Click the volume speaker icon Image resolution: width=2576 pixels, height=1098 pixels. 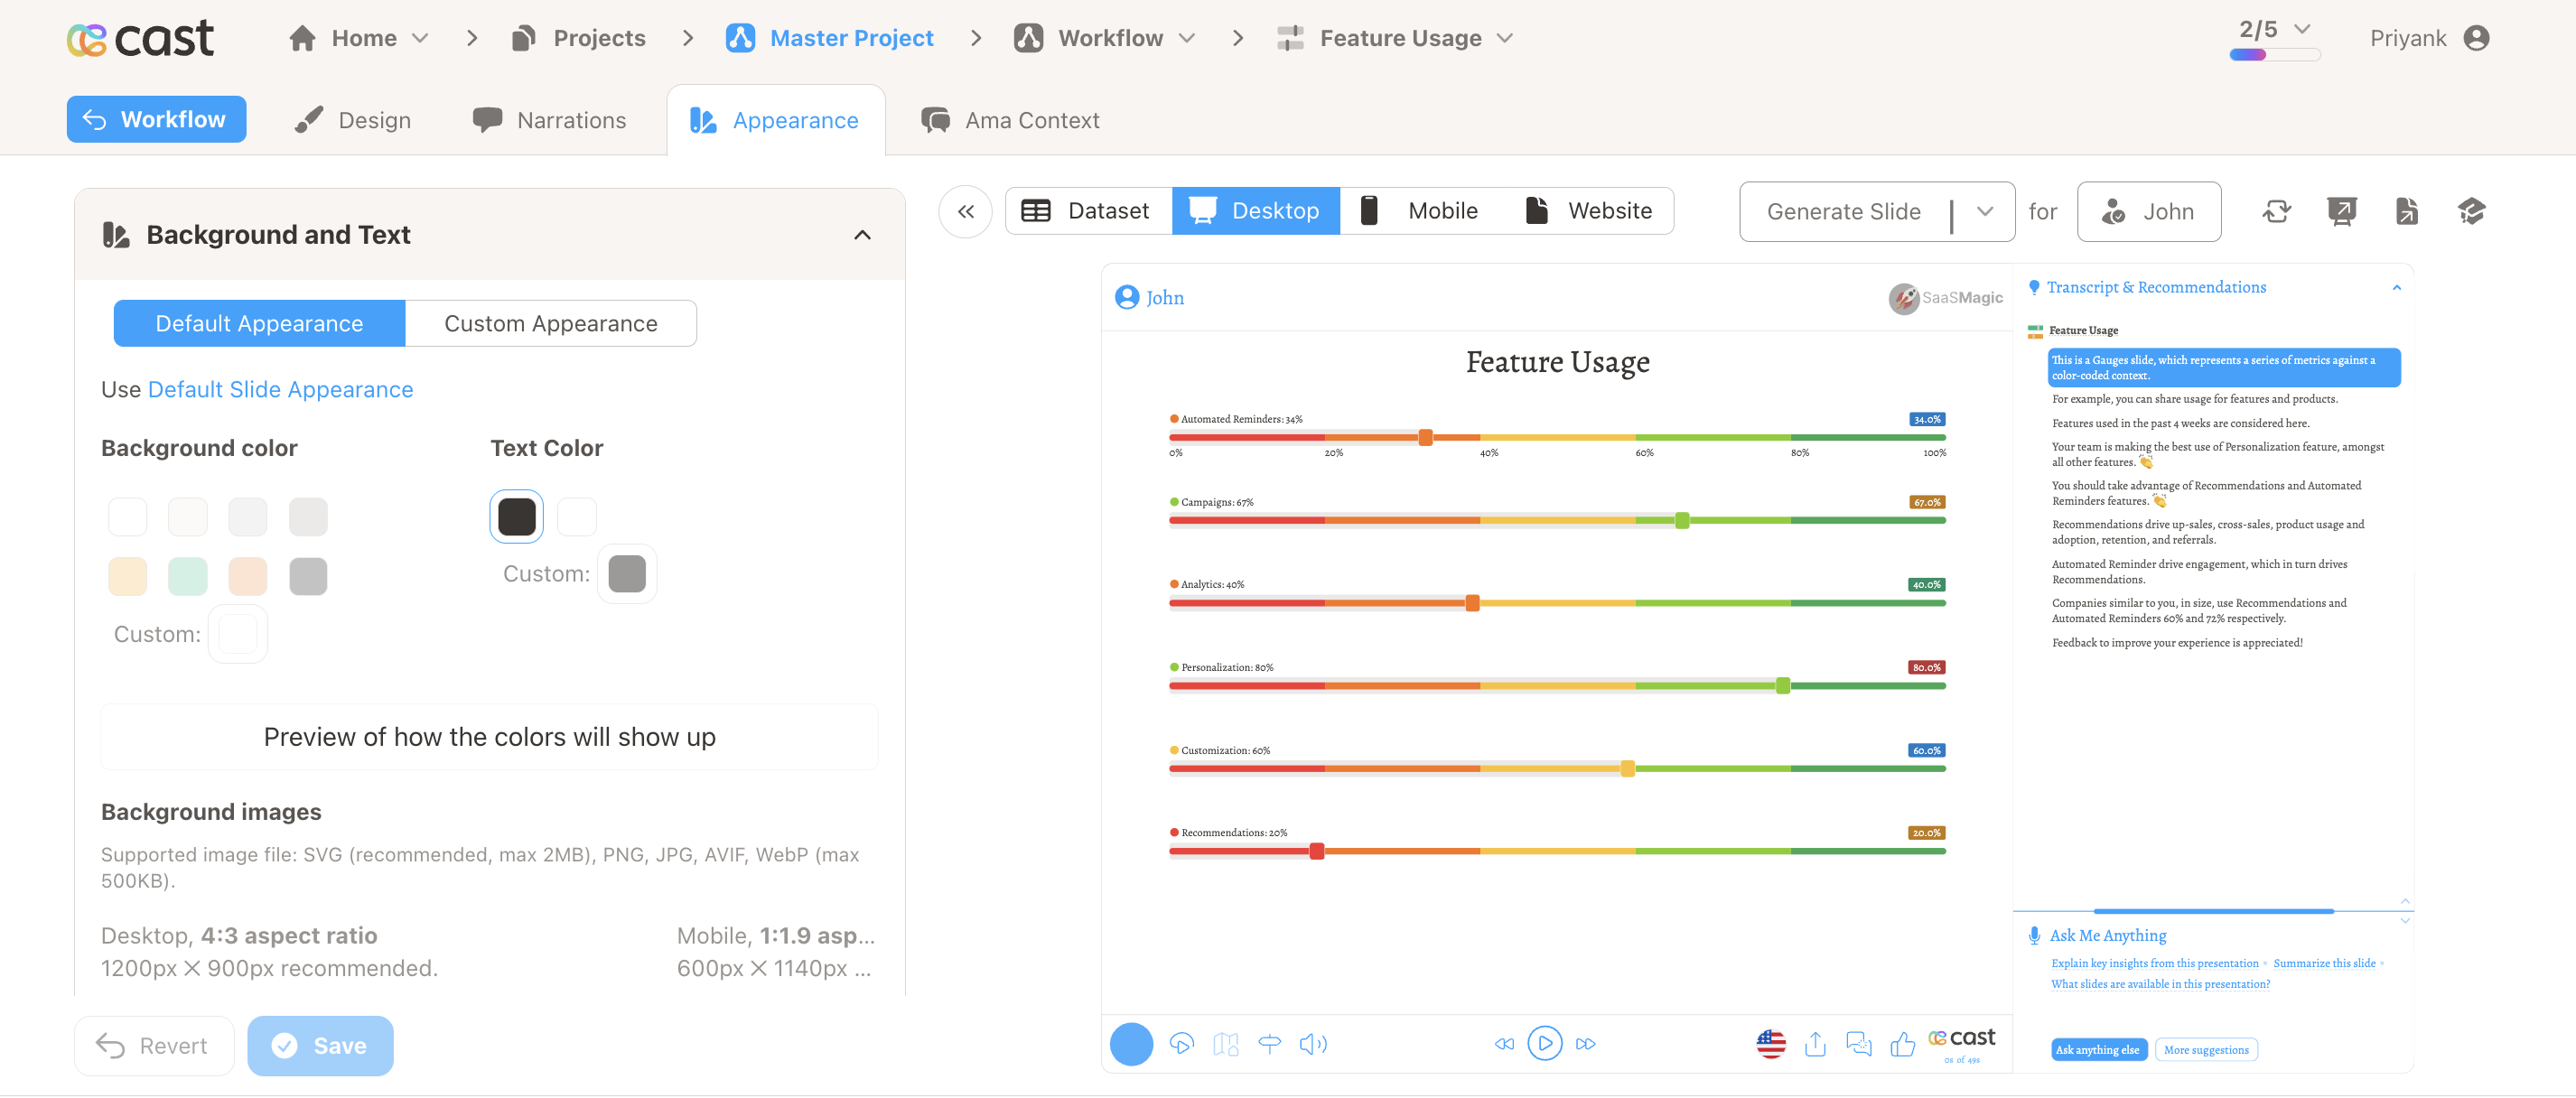(x=1312, y=1044)
